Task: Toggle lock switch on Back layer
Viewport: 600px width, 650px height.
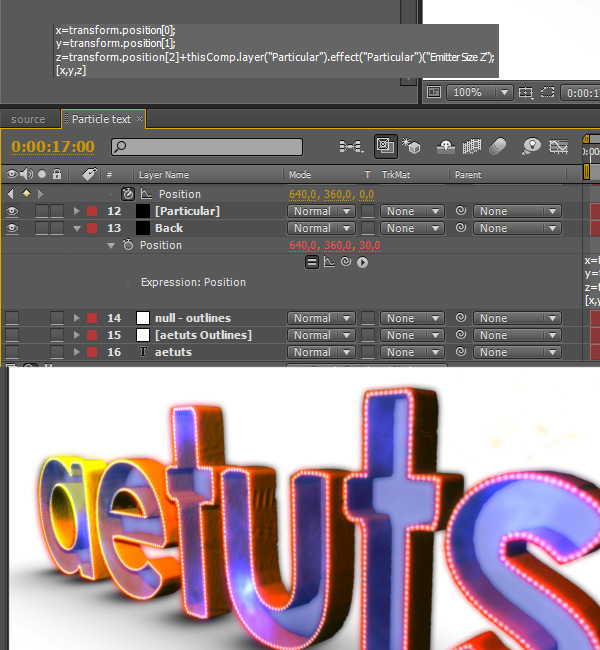Action: pos(57,228)
